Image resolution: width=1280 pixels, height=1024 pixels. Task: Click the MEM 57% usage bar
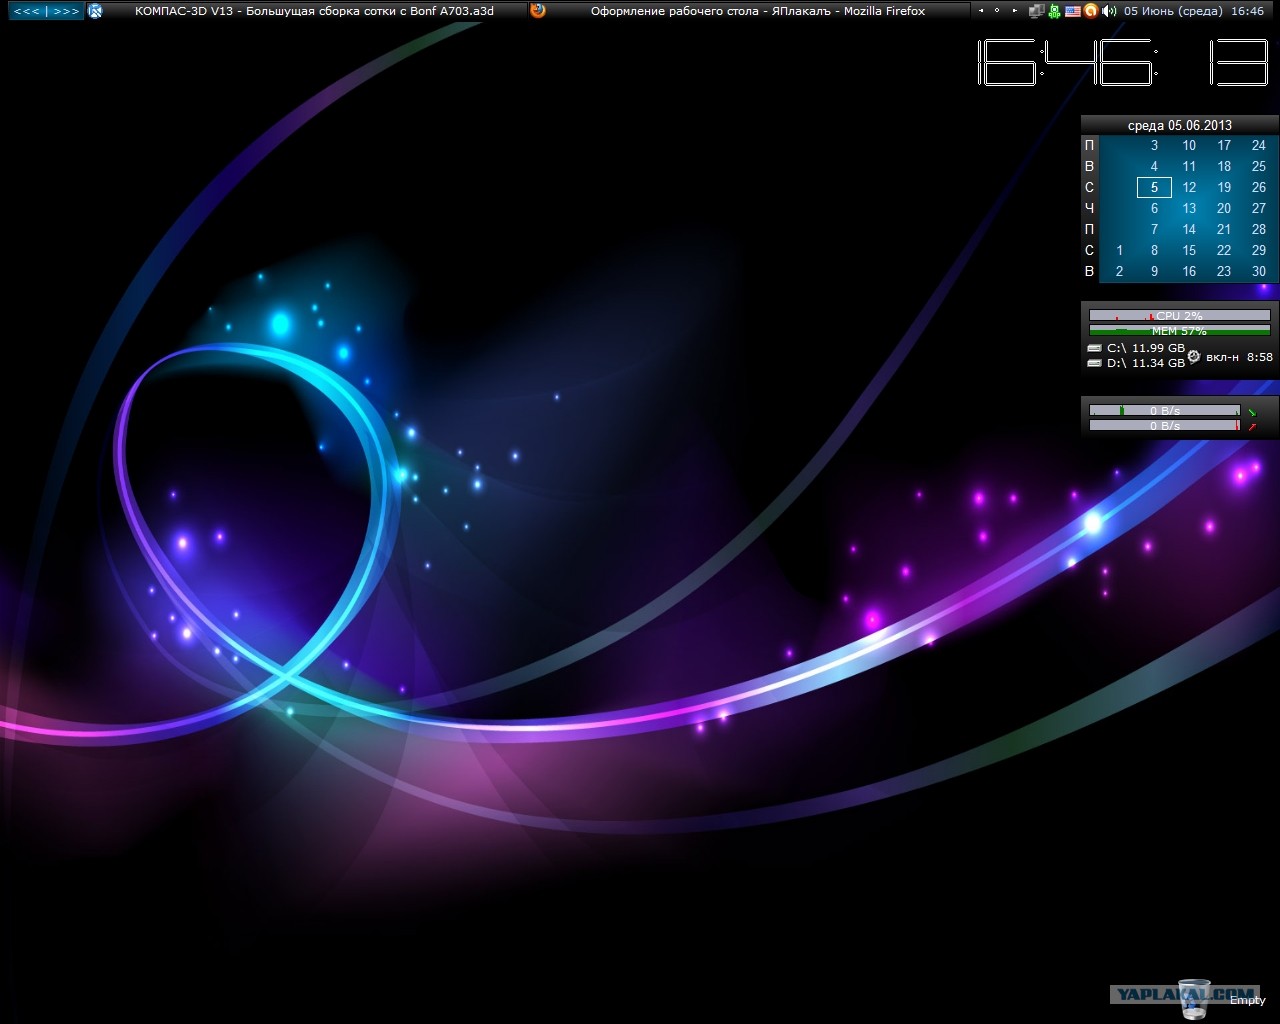pos(1179,331)
